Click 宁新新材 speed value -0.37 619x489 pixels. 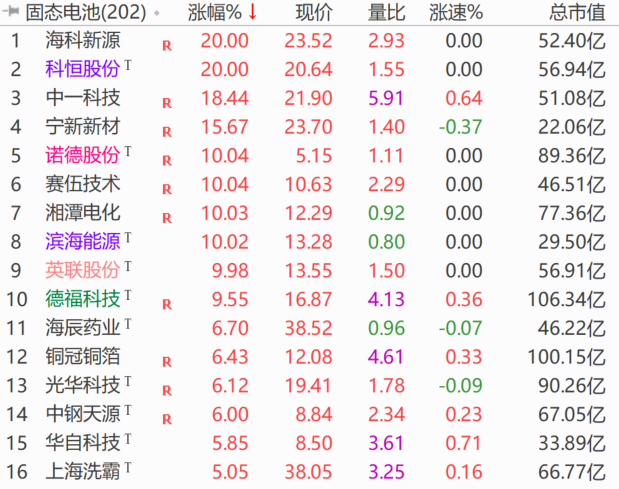(x=460, y=127)
